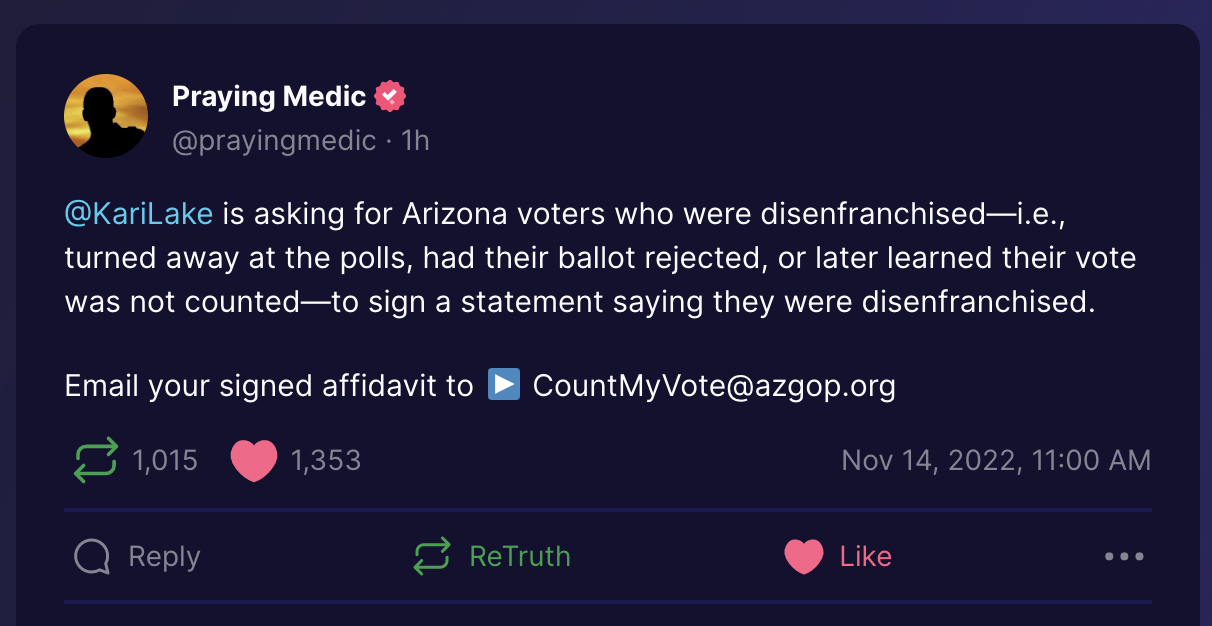Select the Reply text label

[x=165, y=556]
